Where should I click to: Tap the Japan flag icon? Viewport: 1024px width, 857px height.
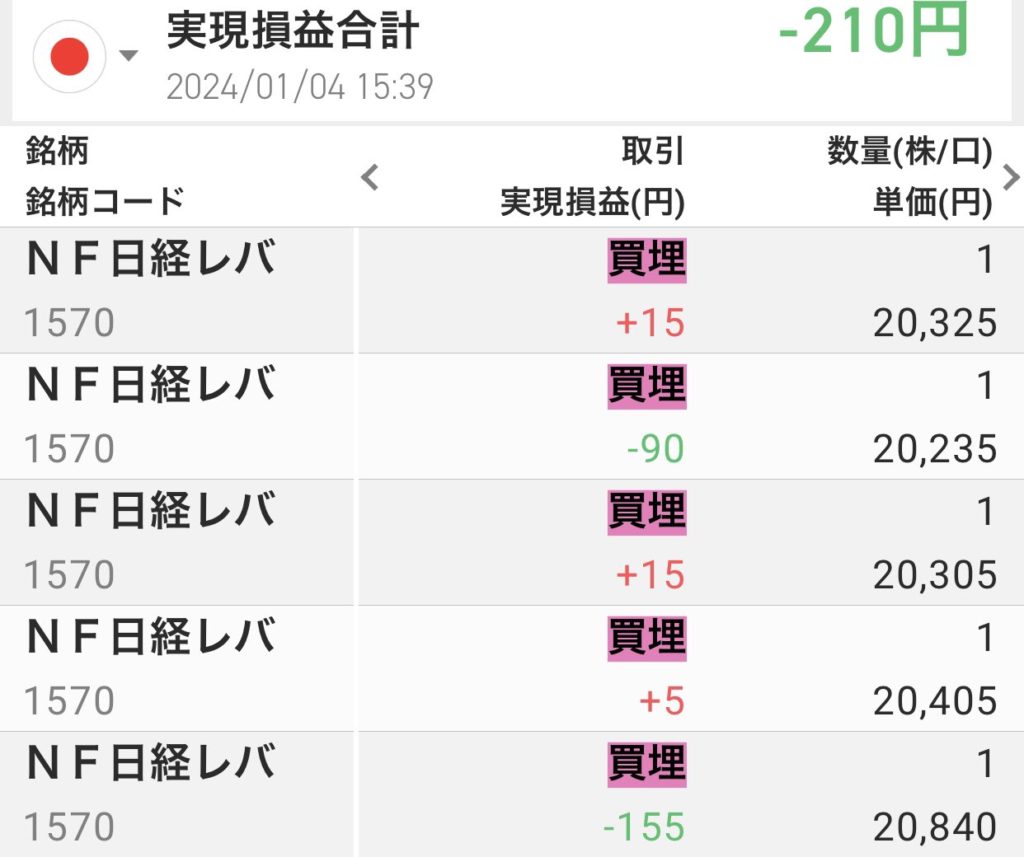pos(69,57)
